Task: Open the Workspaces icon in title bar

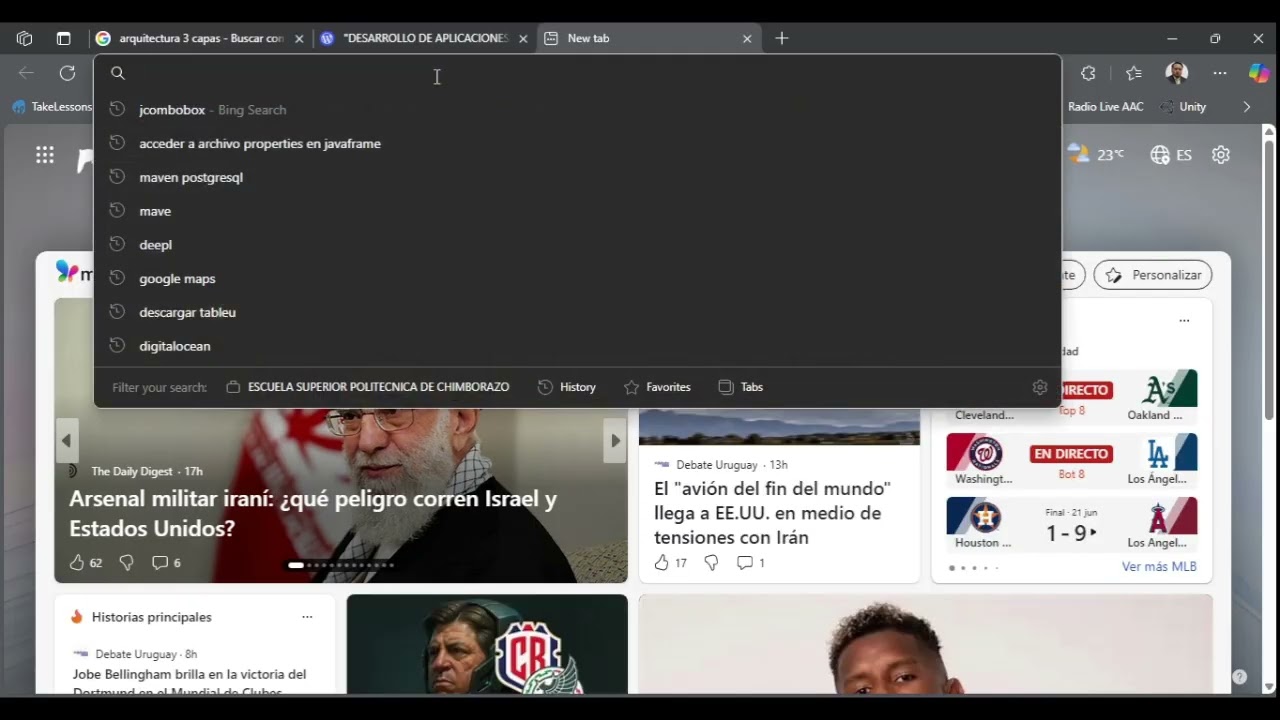Action: click(25, 38)
